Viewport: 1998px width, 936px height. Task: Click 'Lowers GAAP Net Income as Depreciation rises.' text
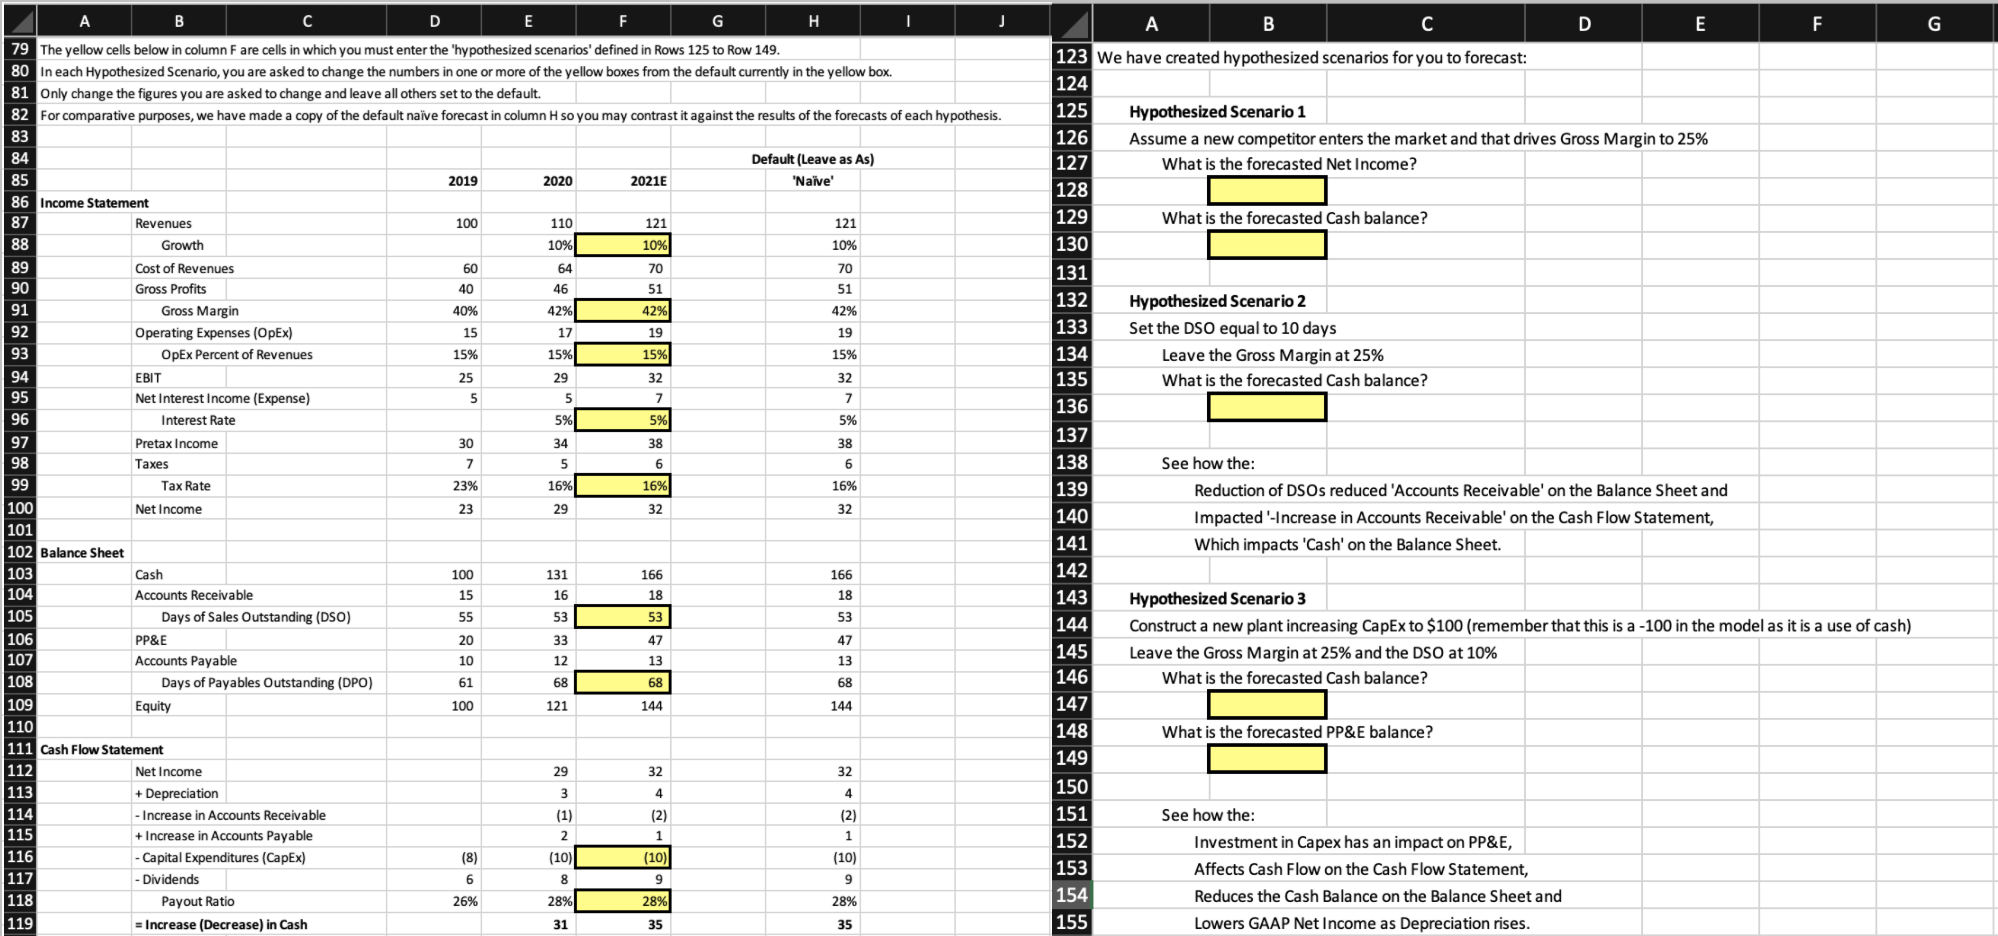pyautogui.click(x=1362, y=923)
